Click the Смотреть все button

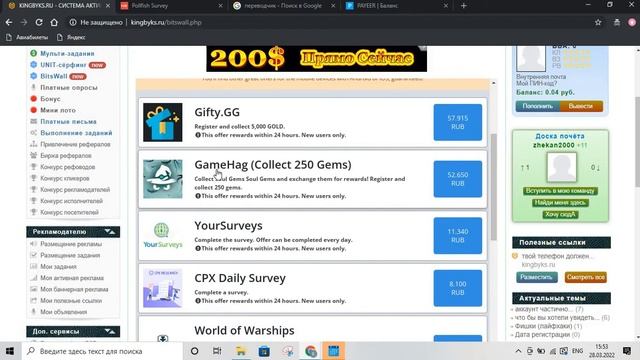pyautogui.click(x=585, y=277)
